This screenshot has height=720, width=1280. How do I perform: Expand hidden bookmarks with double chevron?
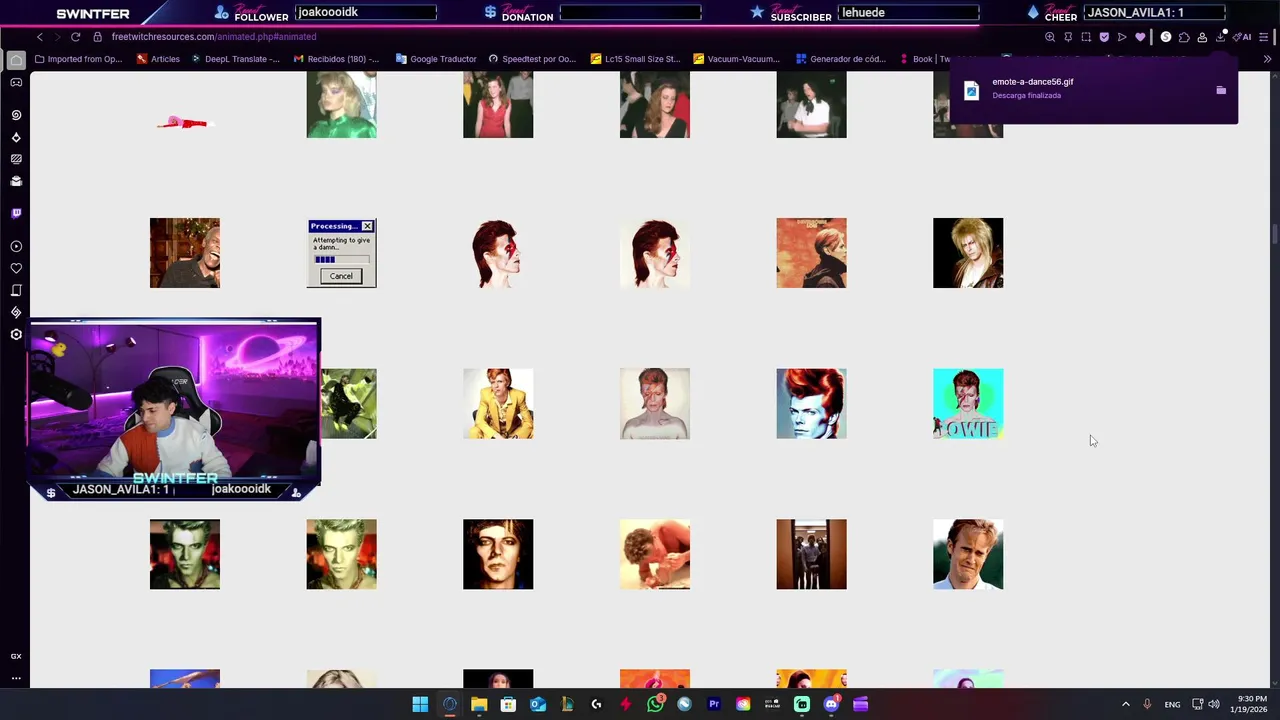(x=1267, y=59)
